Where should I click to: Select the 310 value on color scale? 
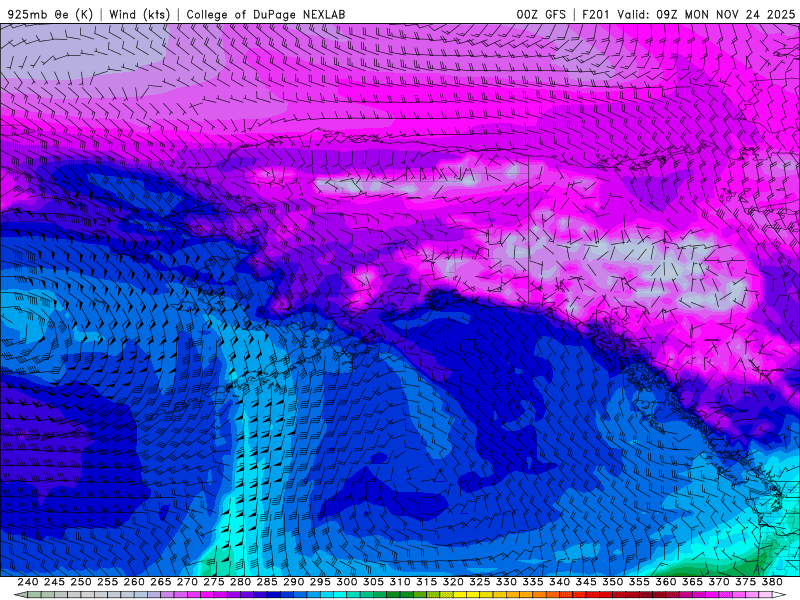(x=399, y=582)
